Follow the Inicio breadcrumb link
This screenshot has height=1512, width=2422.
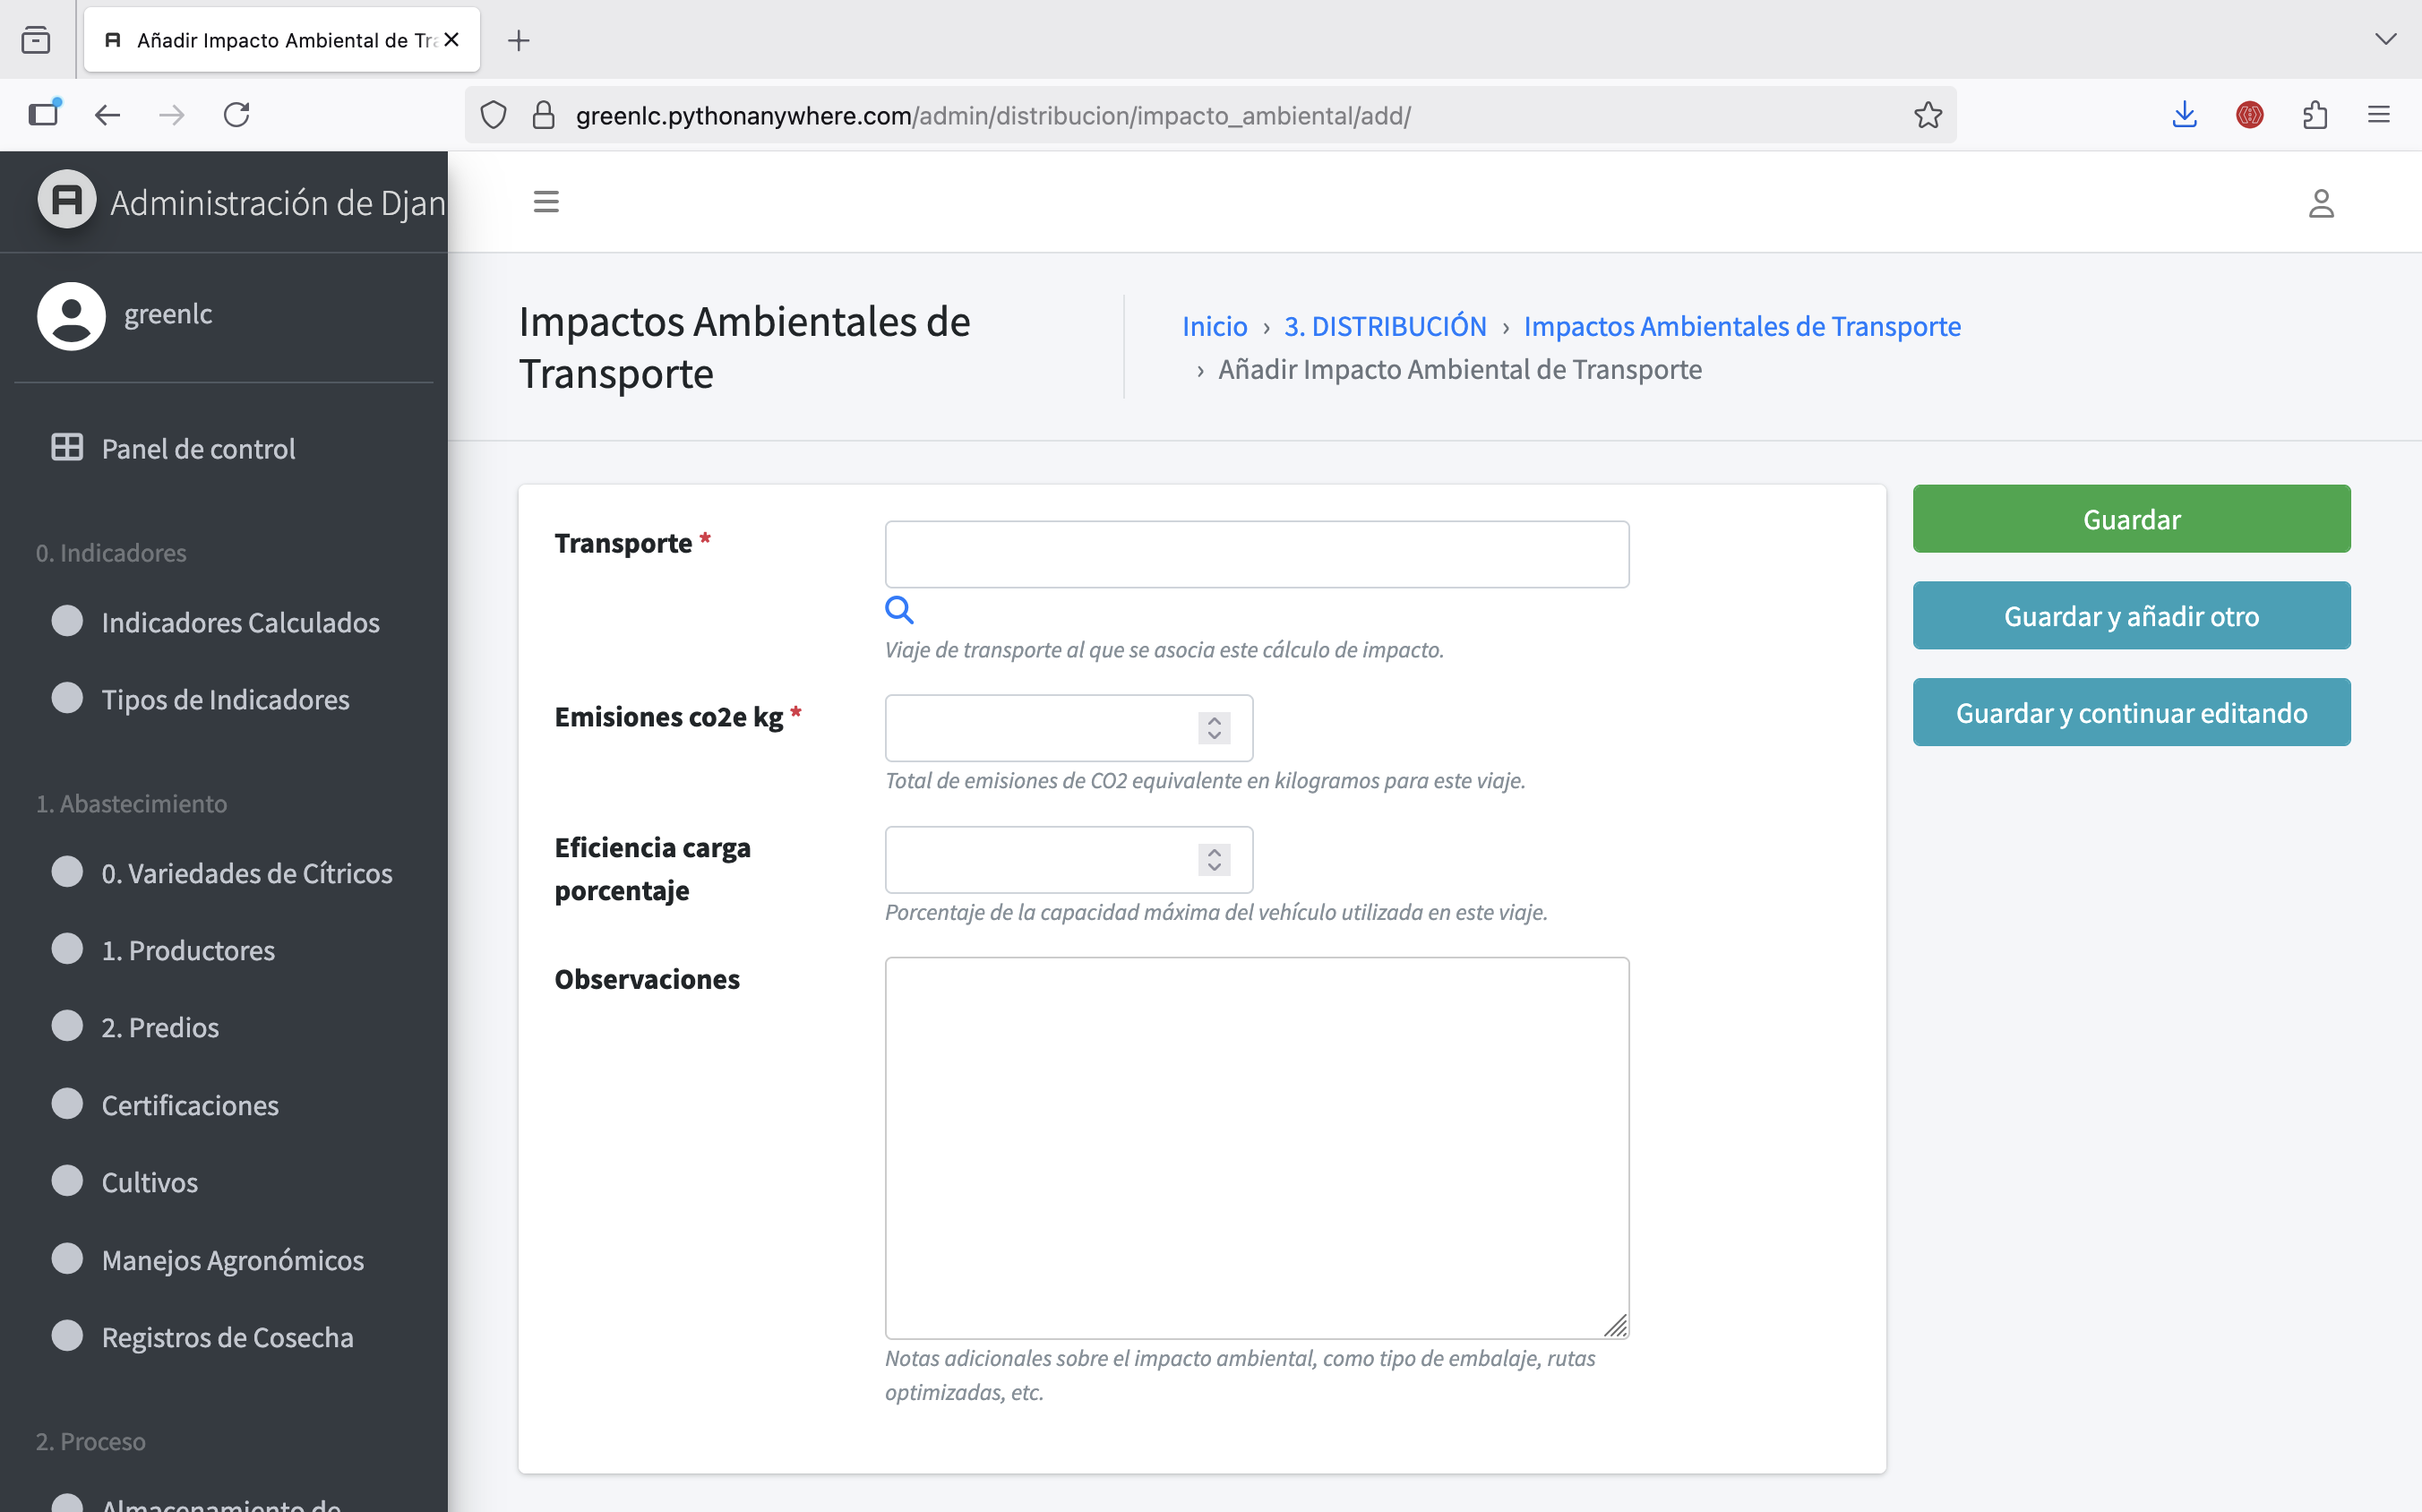(1213, 325)
